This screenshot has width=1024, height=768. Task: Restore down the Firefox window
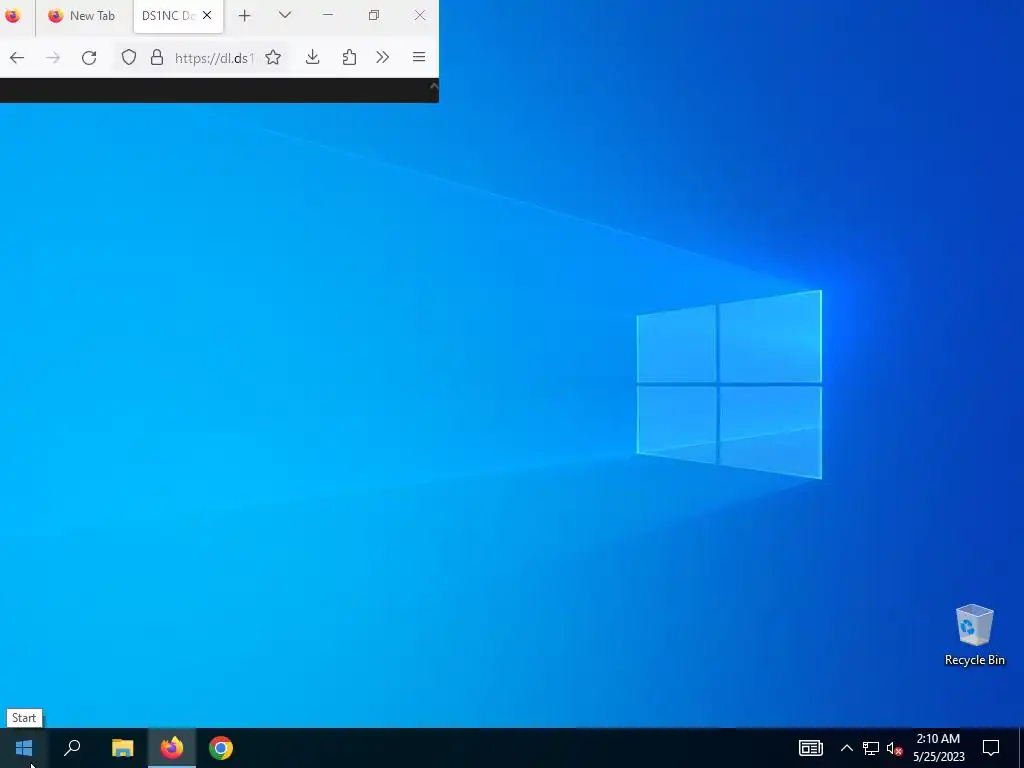click(374, 15)
